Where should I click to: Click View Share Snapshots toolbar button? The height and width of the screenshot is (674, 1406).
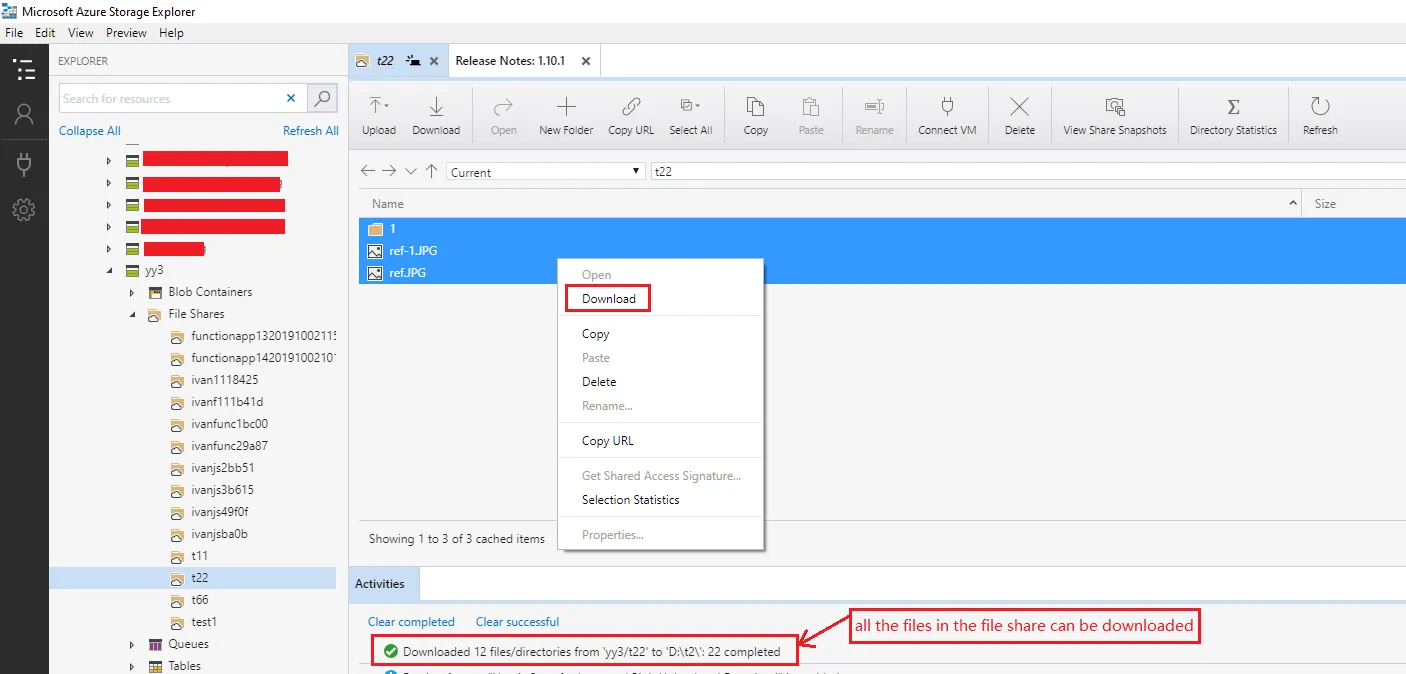click(x=1115, y=116)
